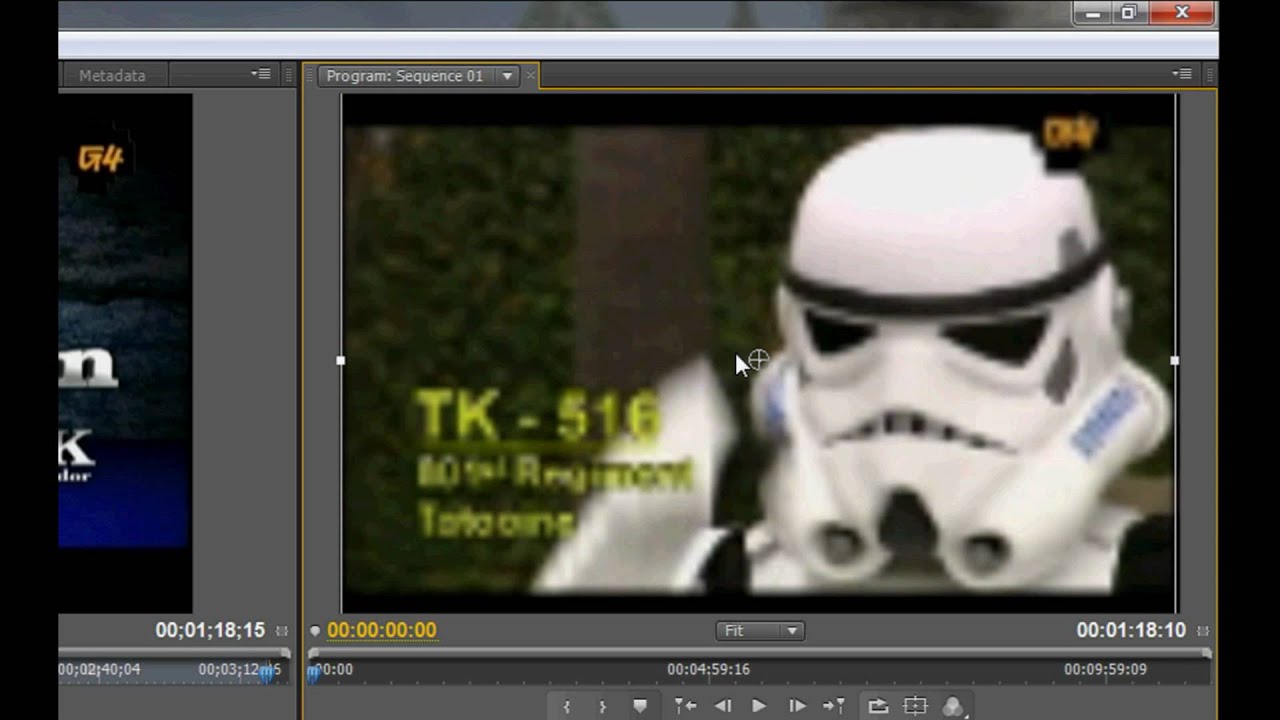Click Program playhead at ruler start
1280x720 pixels.
[x=313, y=673]
